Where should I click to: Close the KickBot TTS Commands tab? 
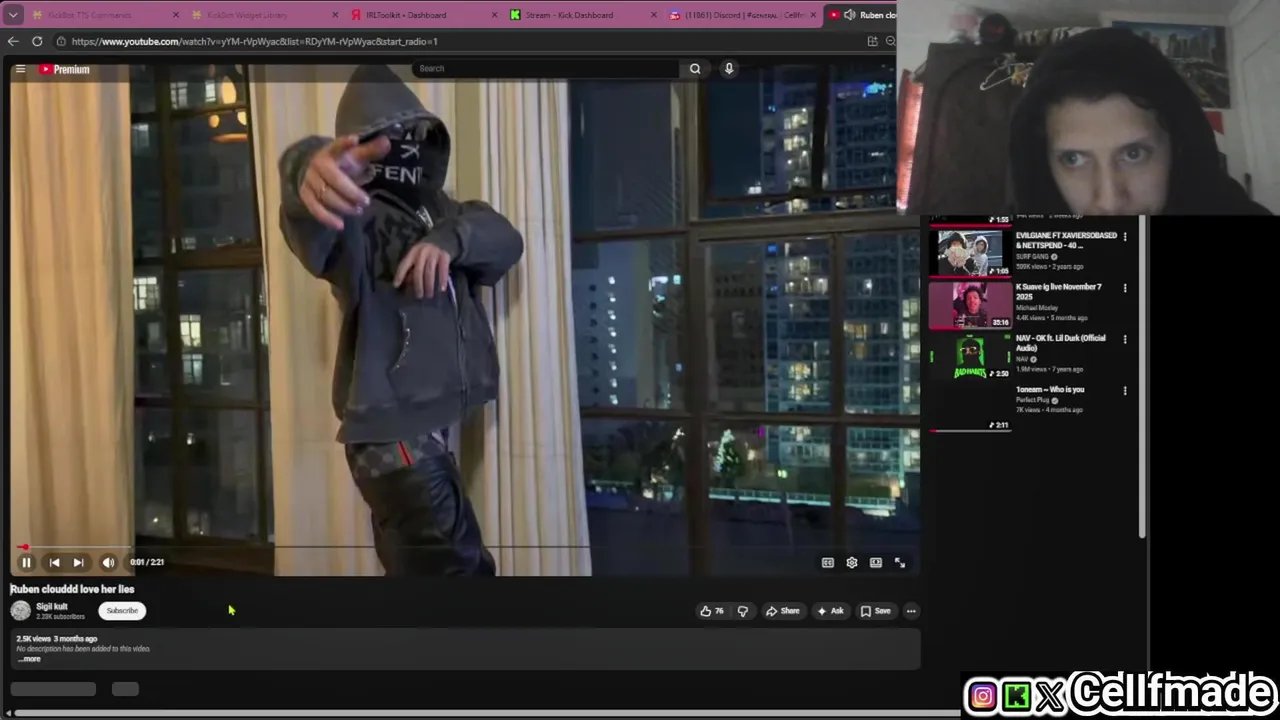click(x=176, y=15)
